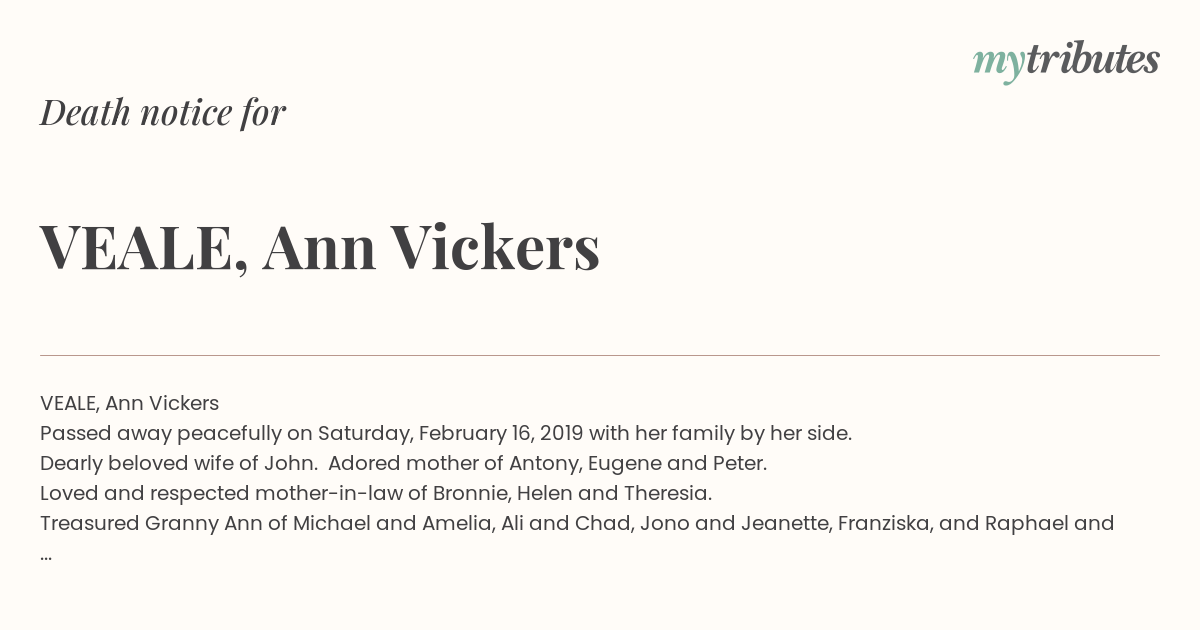Click the green "my" part of logo
Image resolution: width=1200 pixels, height=630 pixels.
coord(999,64)
